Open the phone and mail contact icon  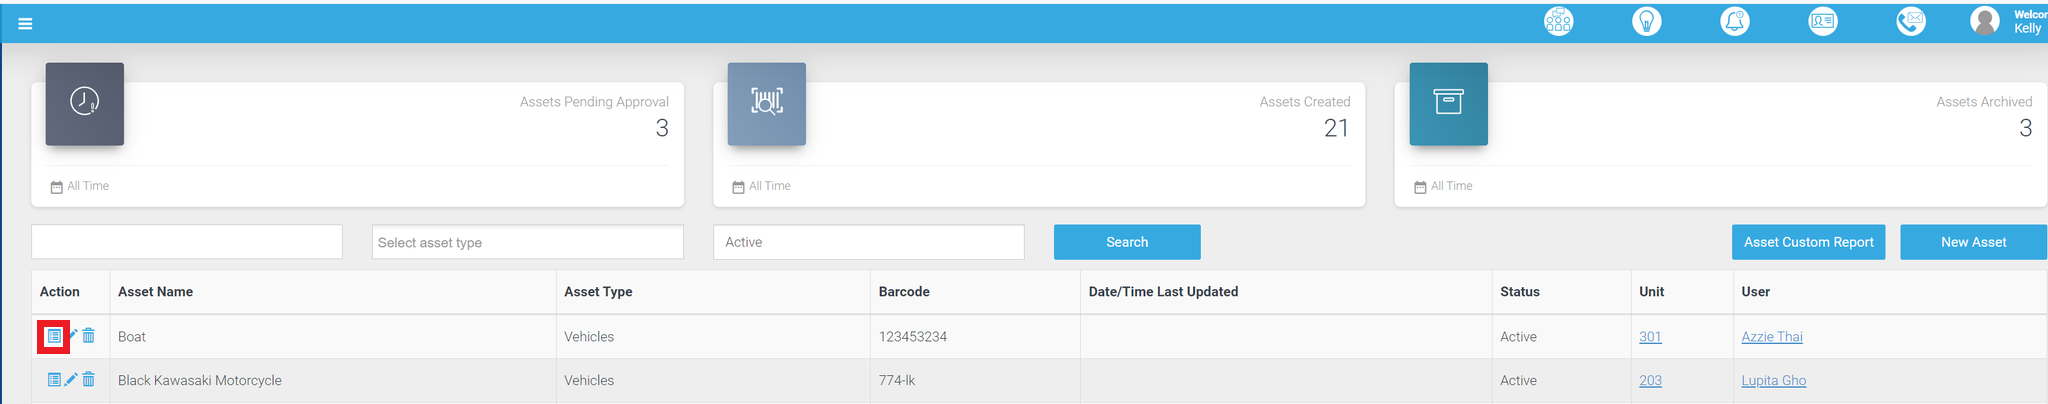[1910, 21]
